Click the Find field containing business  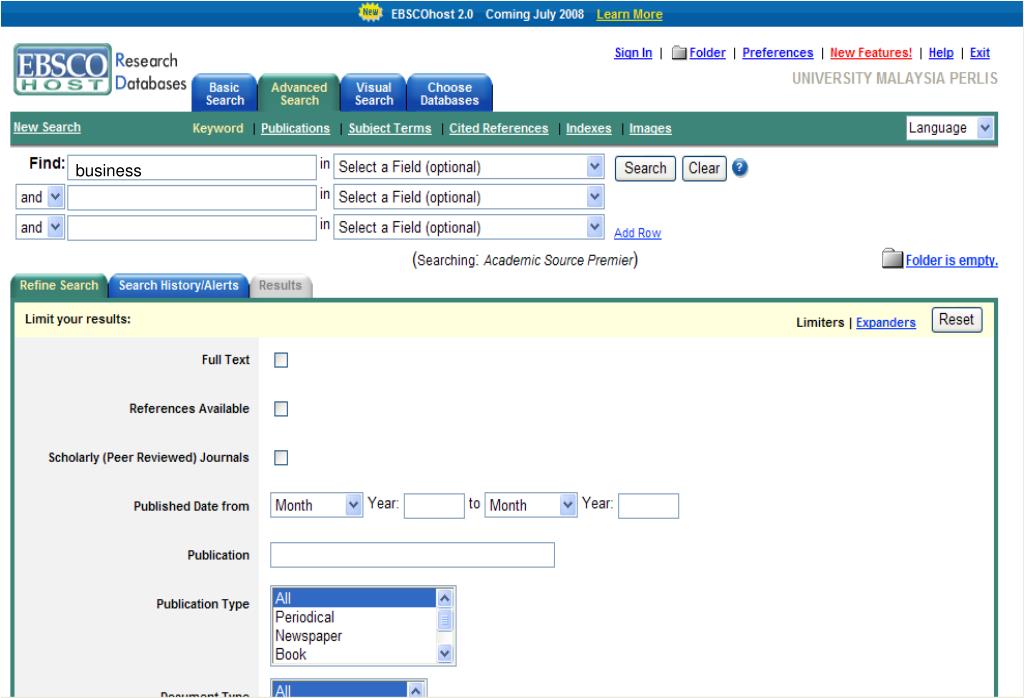pos(192,168)
